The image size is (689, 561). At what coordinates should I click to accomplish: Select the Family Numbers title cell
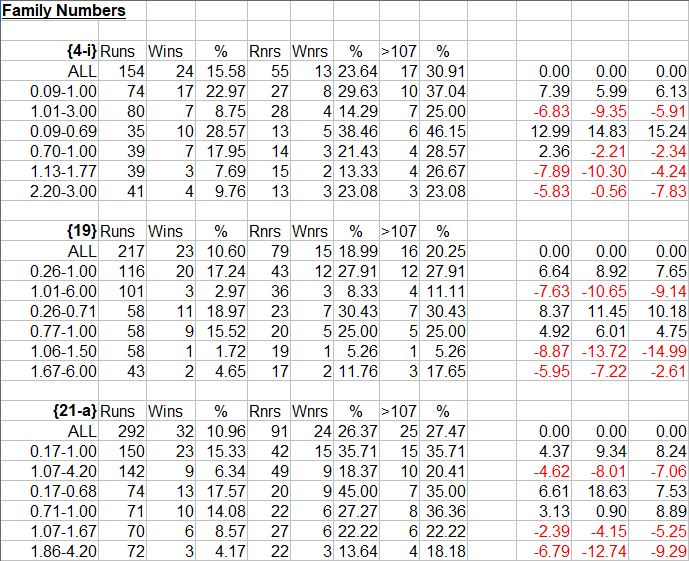64,11
